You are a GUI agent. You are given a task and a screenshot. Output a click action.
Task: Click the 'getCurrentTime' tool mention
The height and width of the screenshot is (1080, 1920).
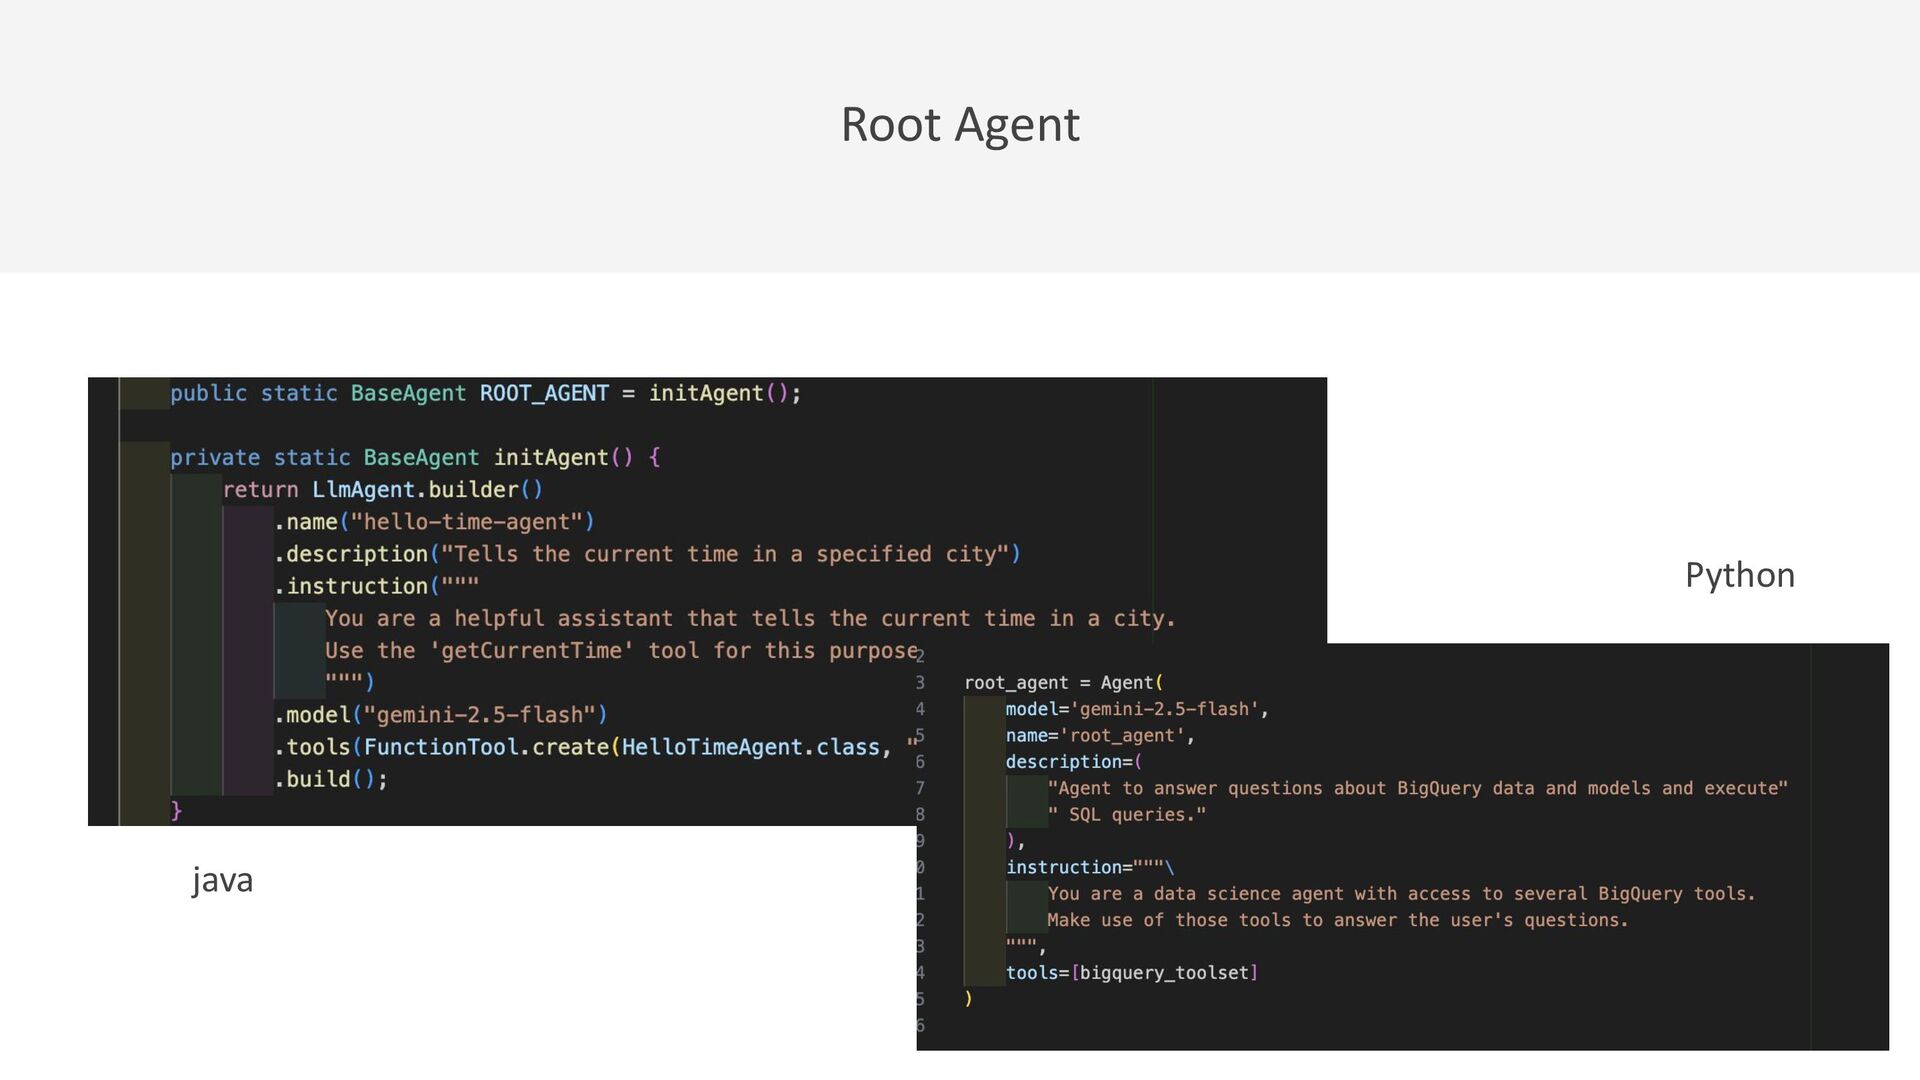coord(531,650)
